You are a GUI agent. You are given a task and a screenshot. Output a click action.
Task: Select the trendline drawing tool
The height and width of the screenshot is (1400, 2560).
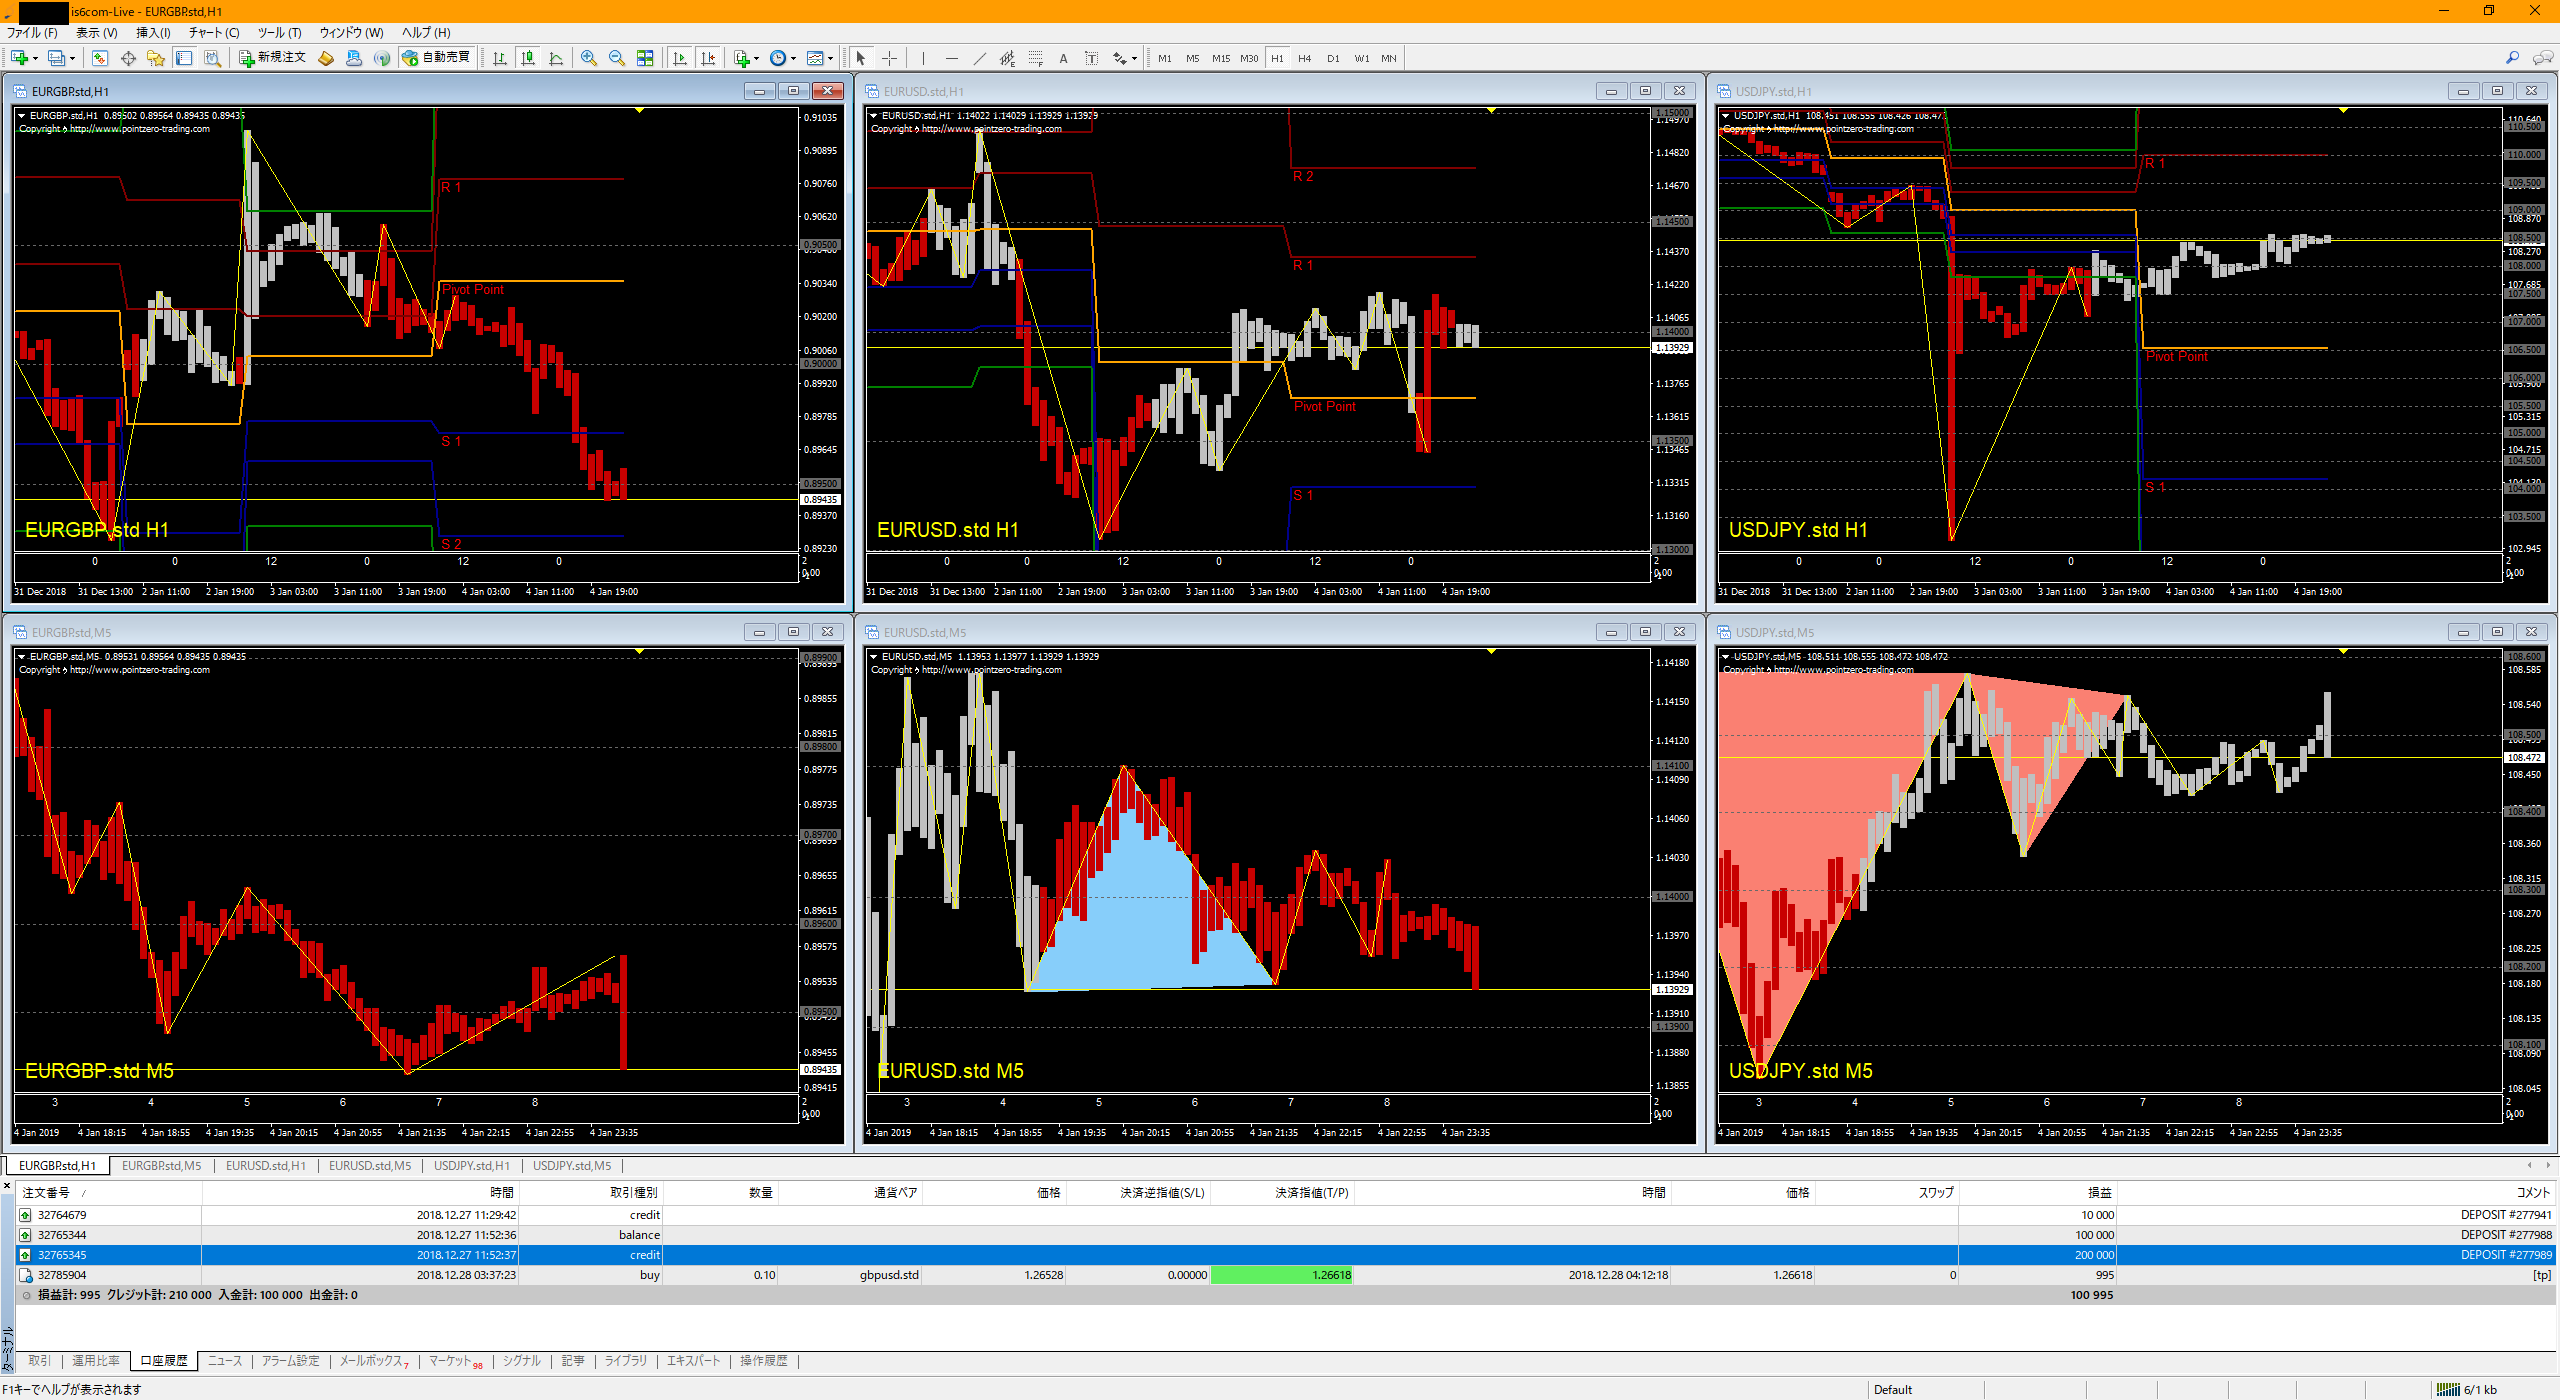point(979,59)
